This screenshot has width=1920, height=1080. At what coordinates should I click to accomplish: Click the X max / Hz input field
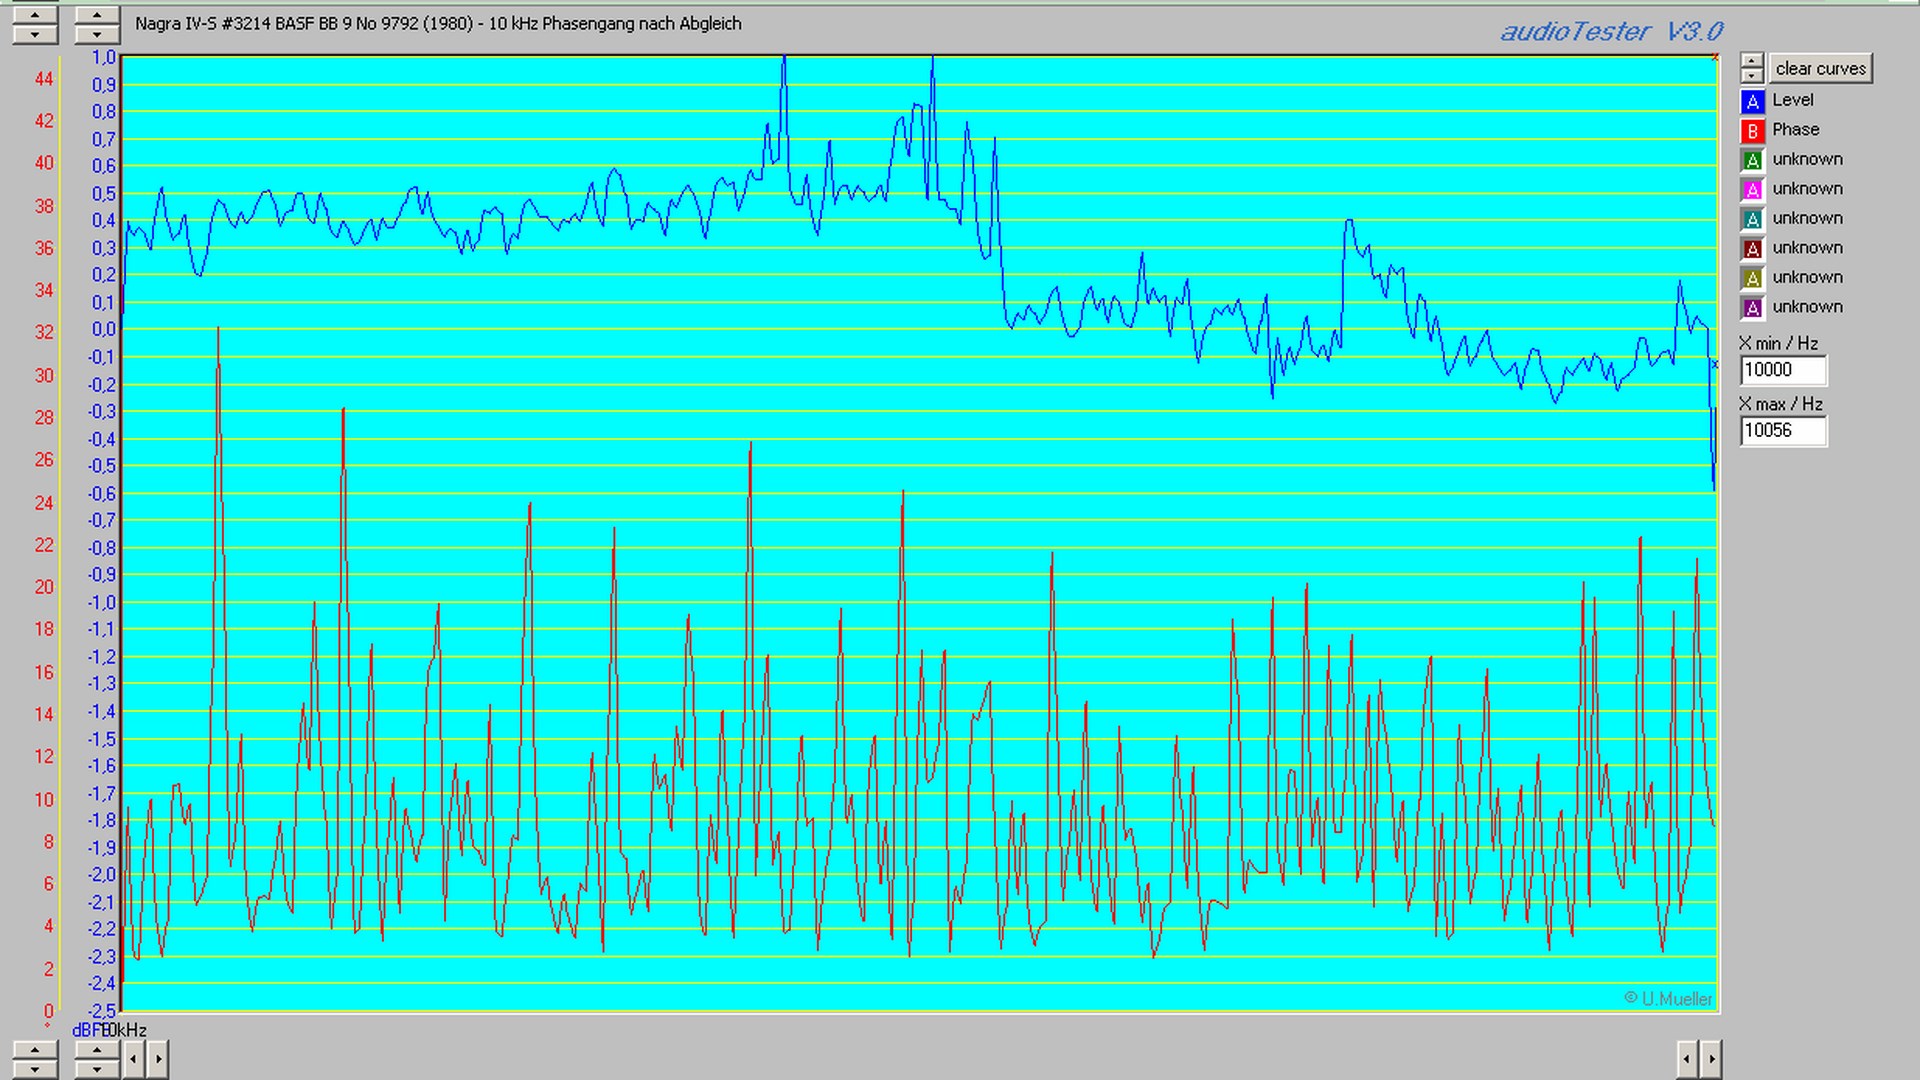pyautogui.click(x=1782, y=431)
